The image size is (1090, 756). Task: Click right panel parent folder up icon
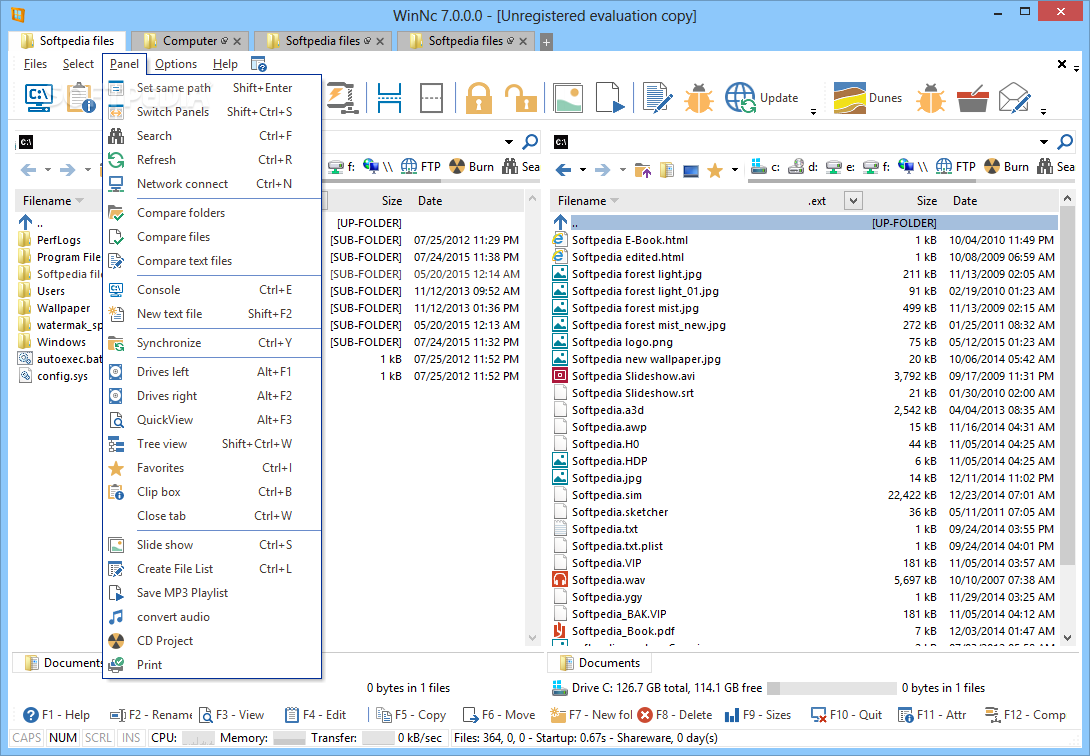(x=642, y=169)
